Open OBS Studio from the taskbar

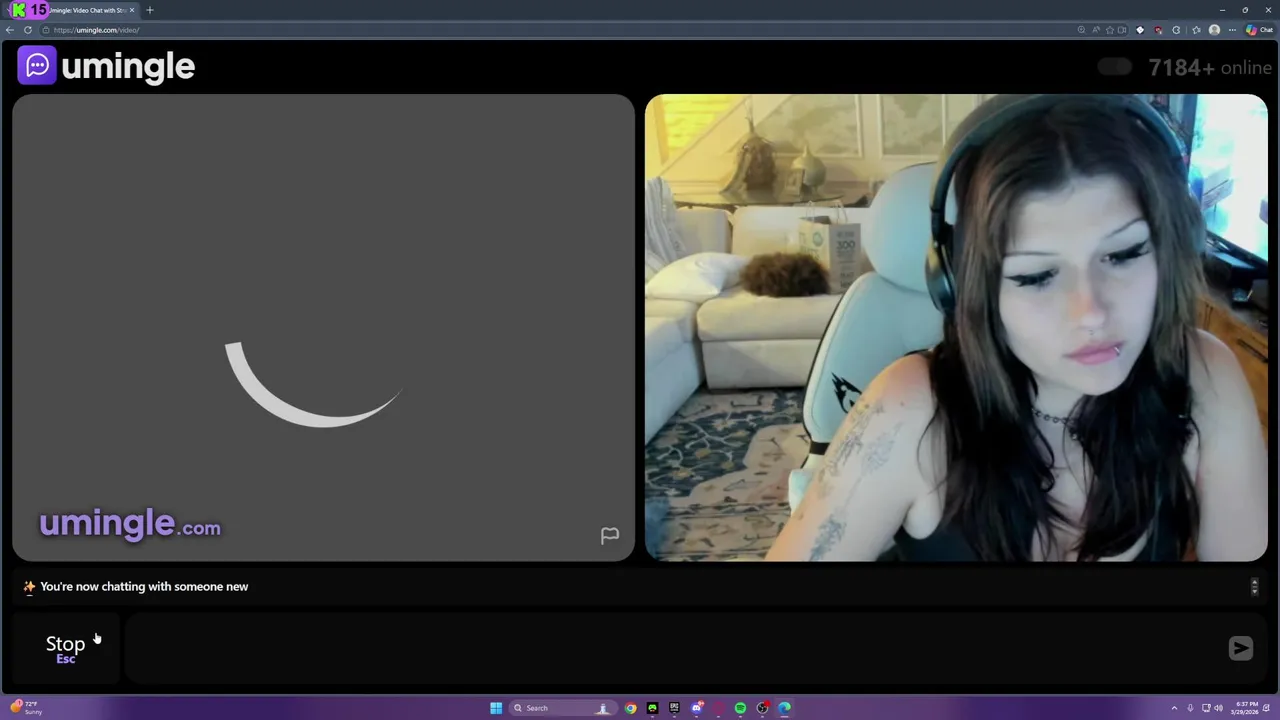762,708
